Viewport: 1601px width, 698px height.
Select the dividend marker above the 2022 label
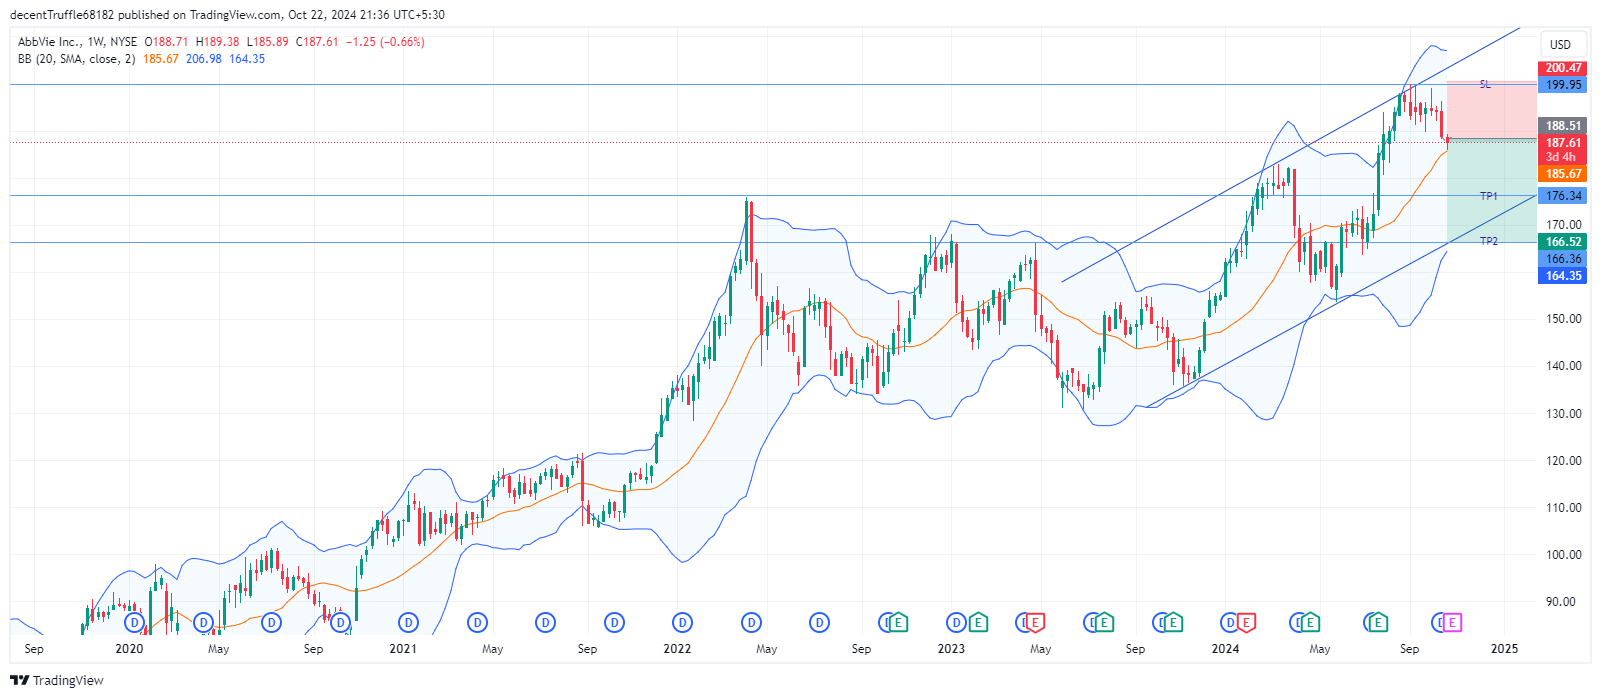click(x=682, y=623)
